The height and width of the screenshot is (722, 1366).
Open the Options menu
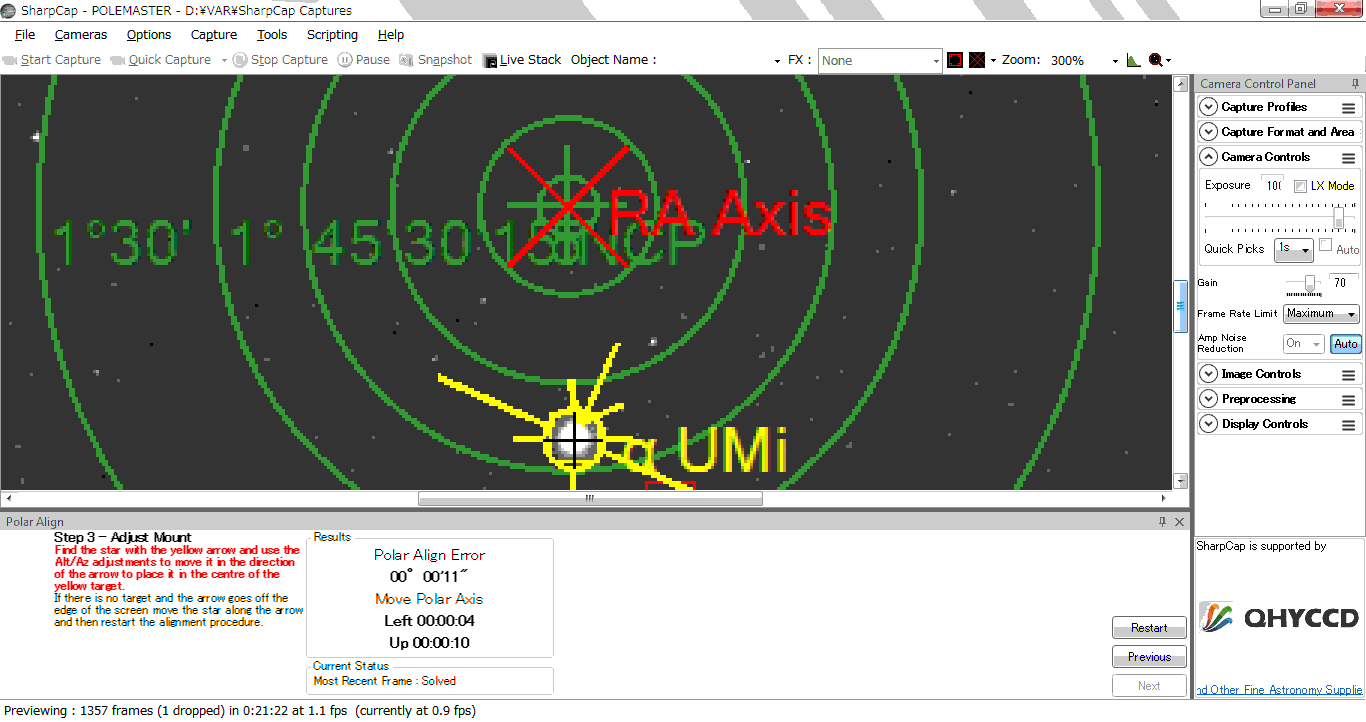(149, 35)
